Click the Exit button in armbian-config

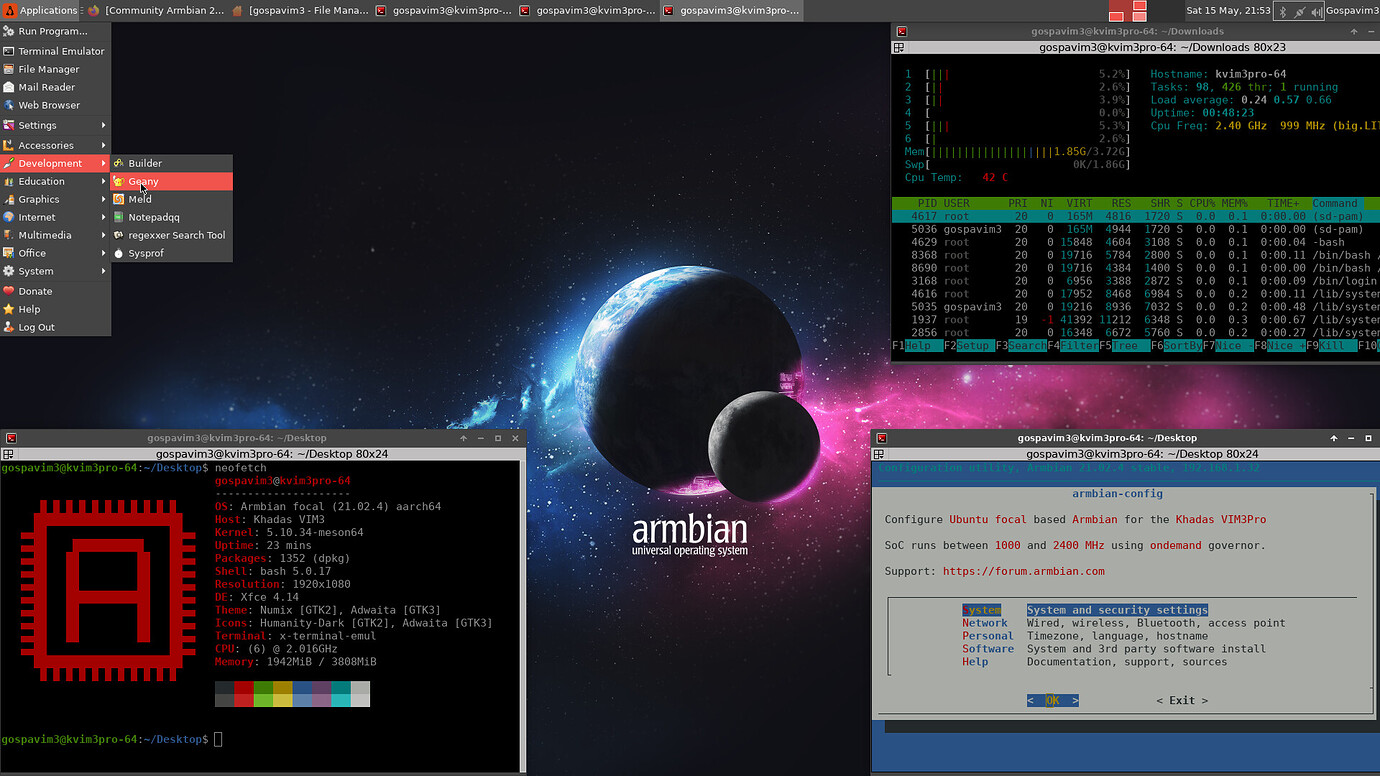(x=1182, y=700)
